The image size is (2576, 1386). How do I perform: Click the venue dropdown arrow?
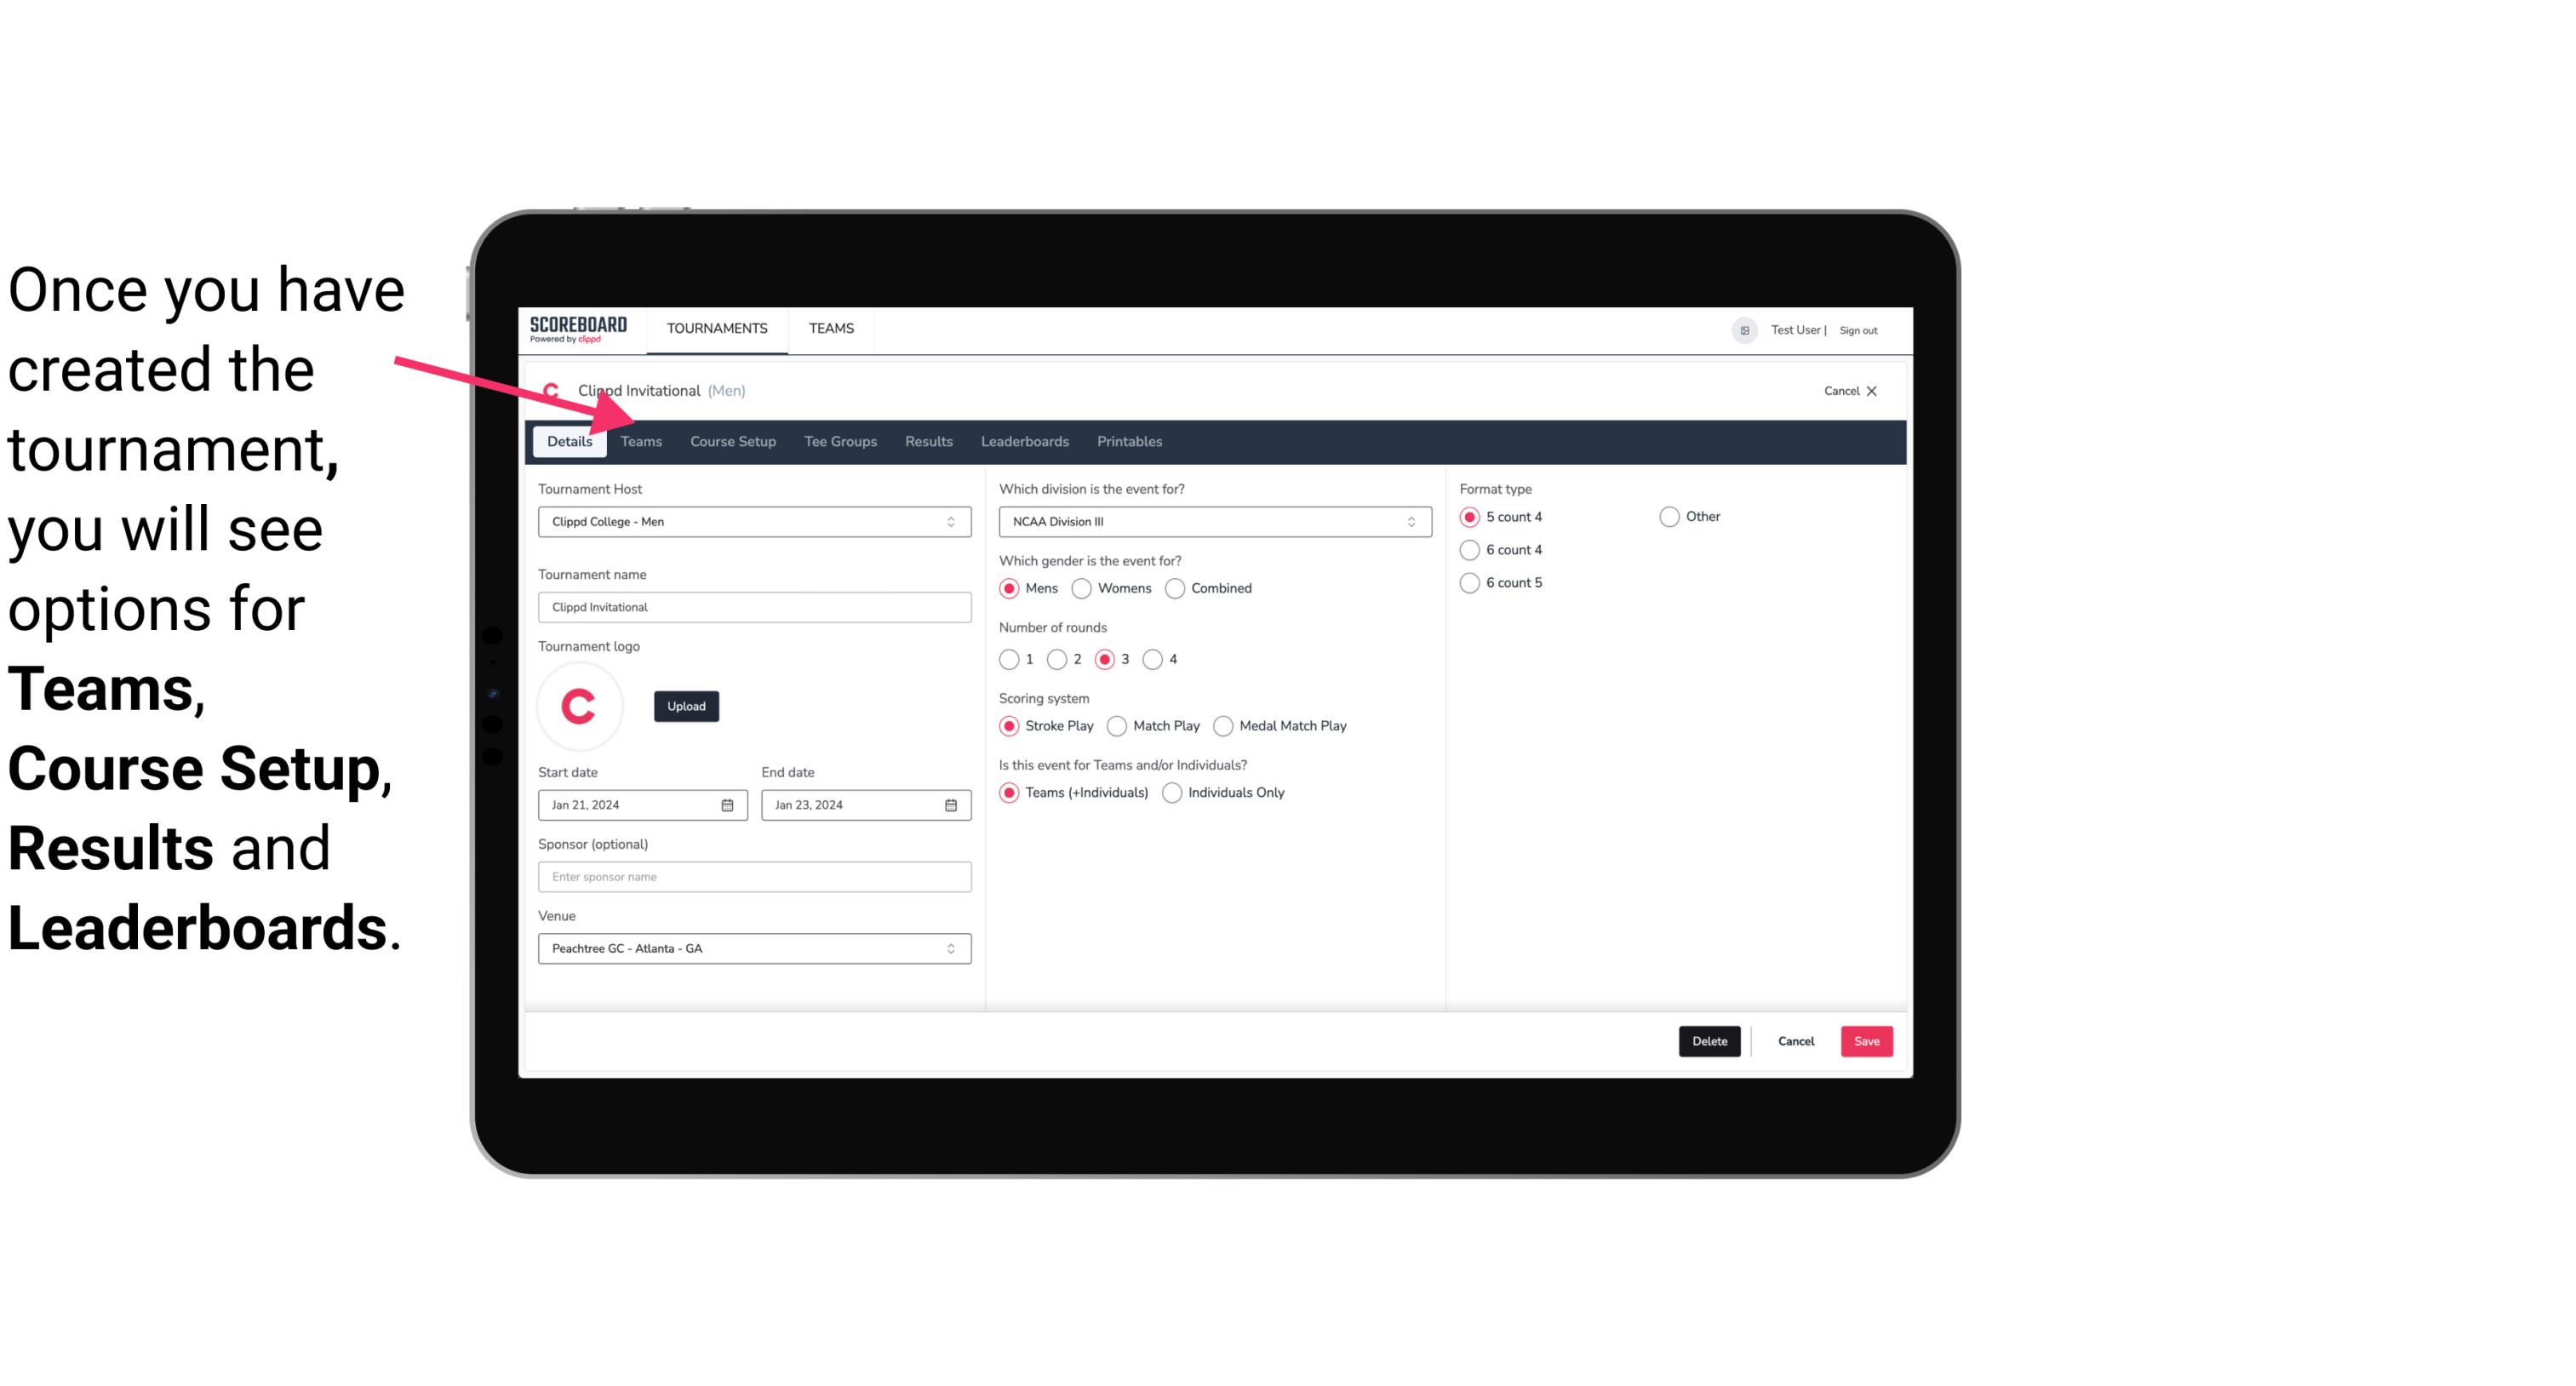click(x=953, y=948)
